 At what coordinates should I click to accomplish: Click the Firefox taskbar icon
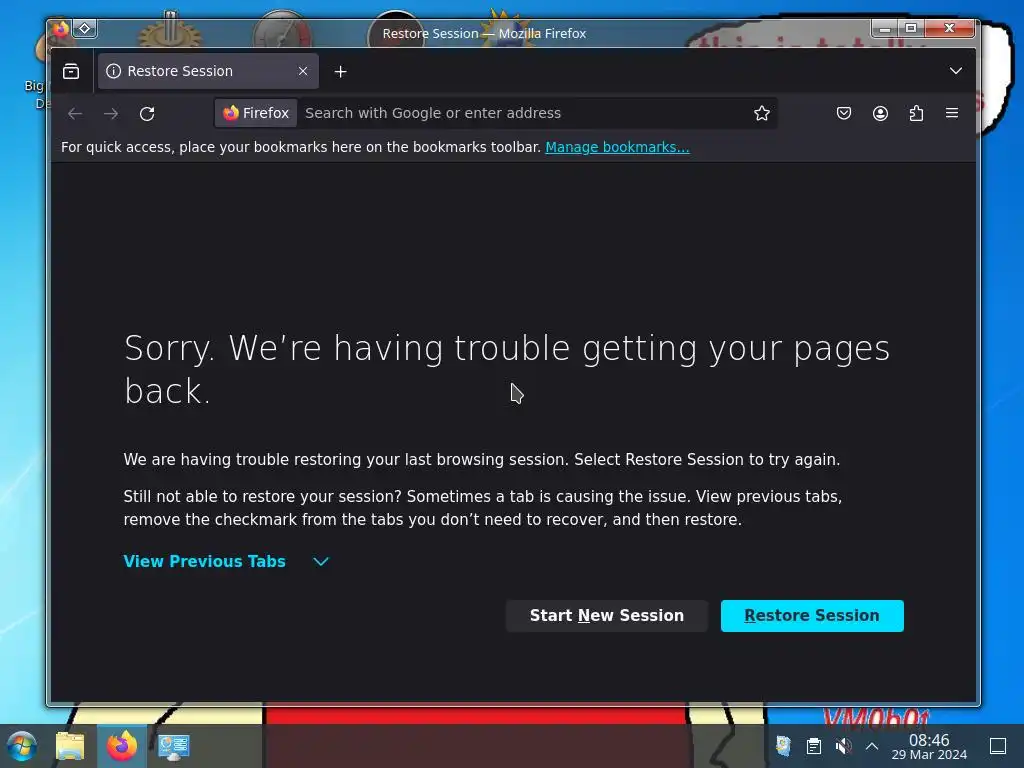(122, 746)
